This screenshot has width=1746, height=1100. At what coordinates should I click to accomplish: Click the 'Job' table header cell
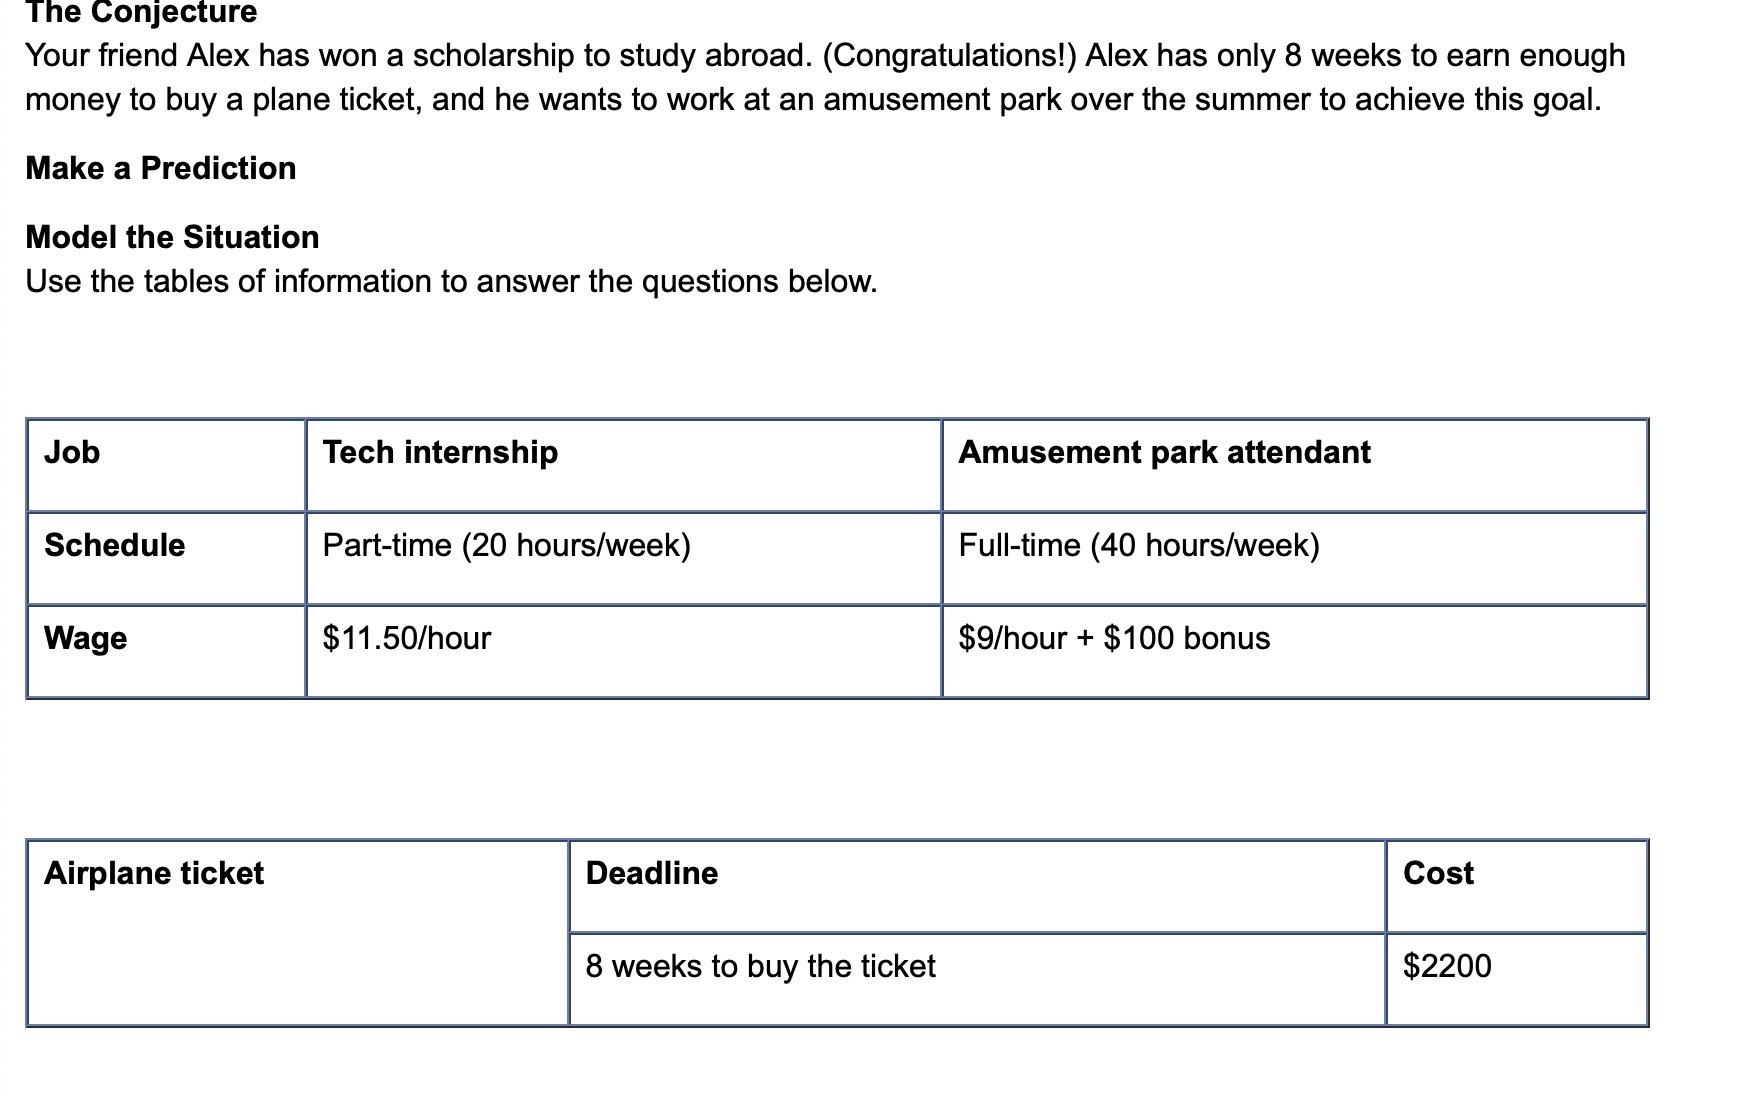[166, 465]
